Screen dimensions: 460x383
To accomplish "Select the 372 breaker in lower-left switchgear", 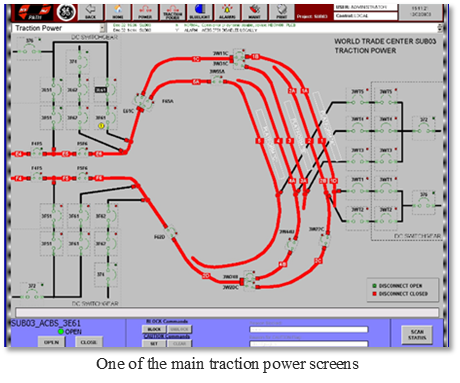I will [x=32, y=293].
